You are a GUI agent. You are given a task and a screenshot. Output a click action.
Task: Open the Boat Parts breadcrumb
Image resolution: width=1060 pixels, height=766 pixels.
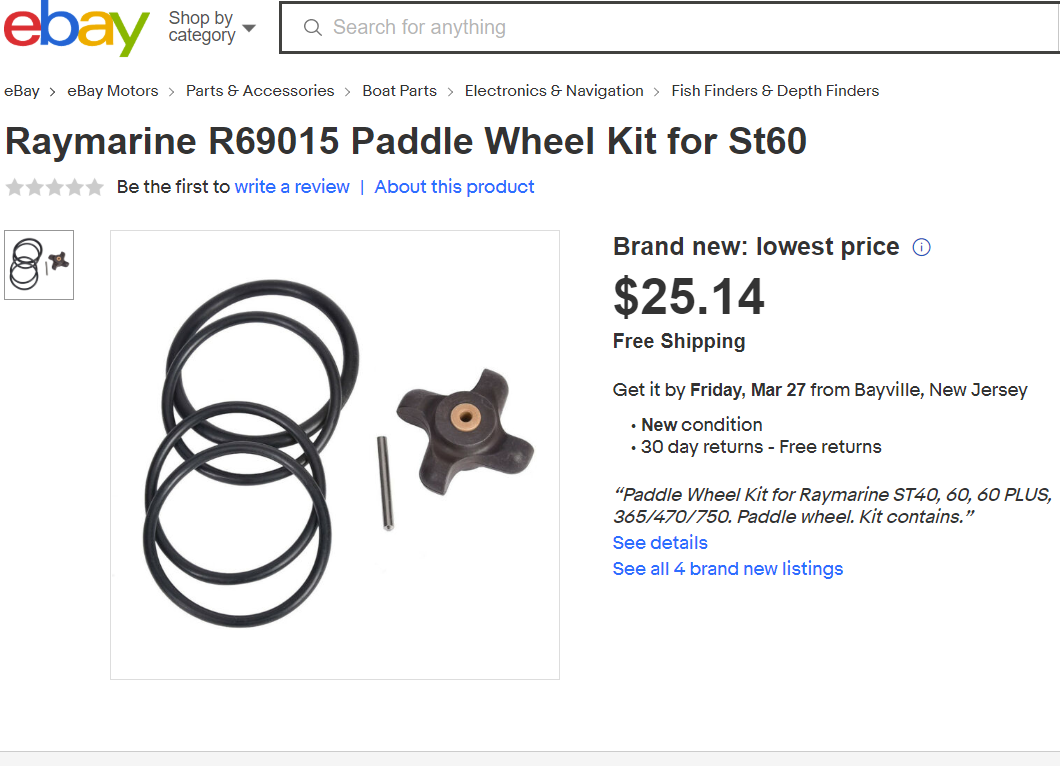coord(400,91)
